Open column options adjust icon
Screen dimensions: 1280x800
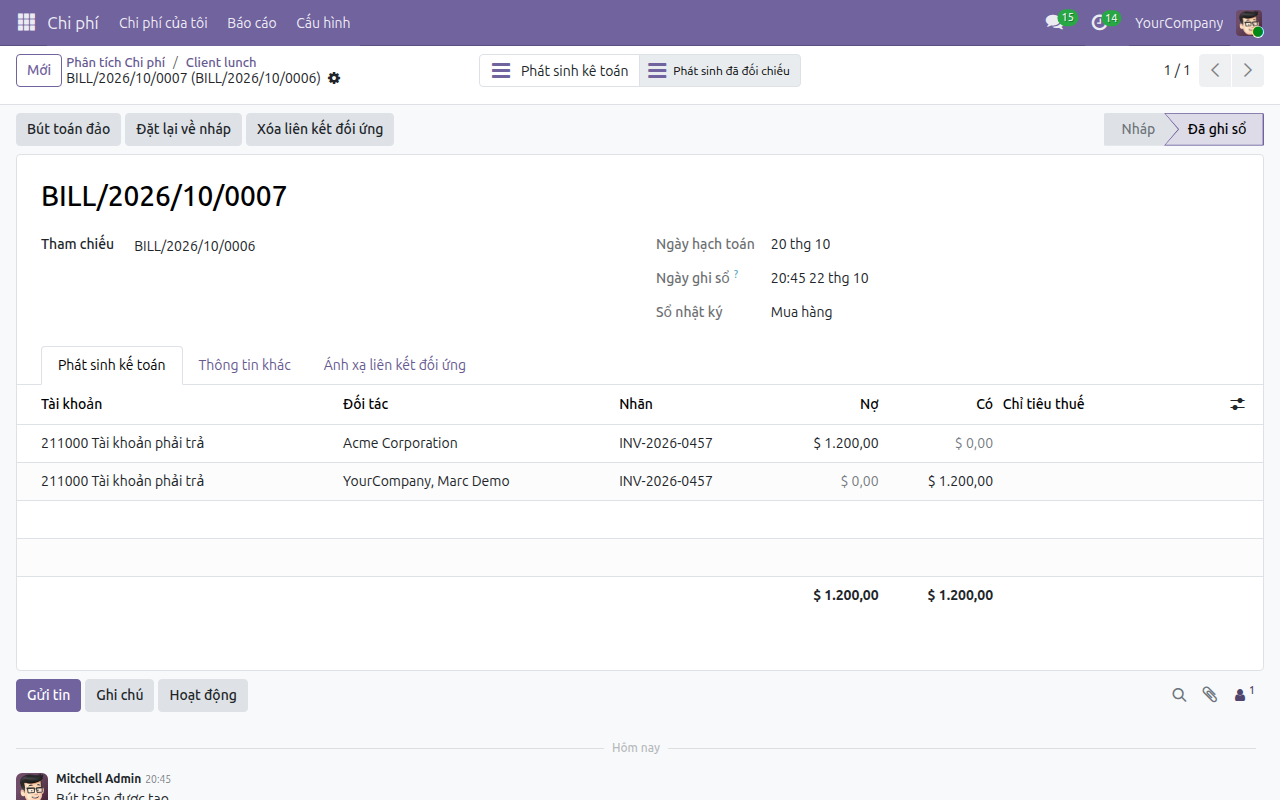pyautogui.click(x=1238, y=404)
